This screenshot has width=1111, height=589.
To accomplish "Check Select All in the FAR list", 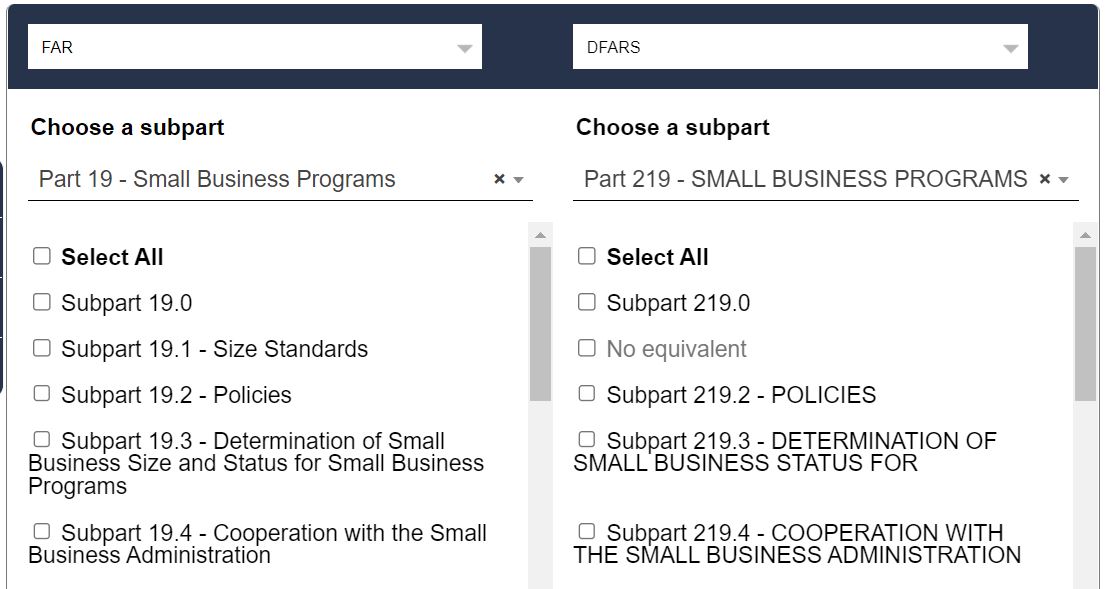I will tap(42, 256).
